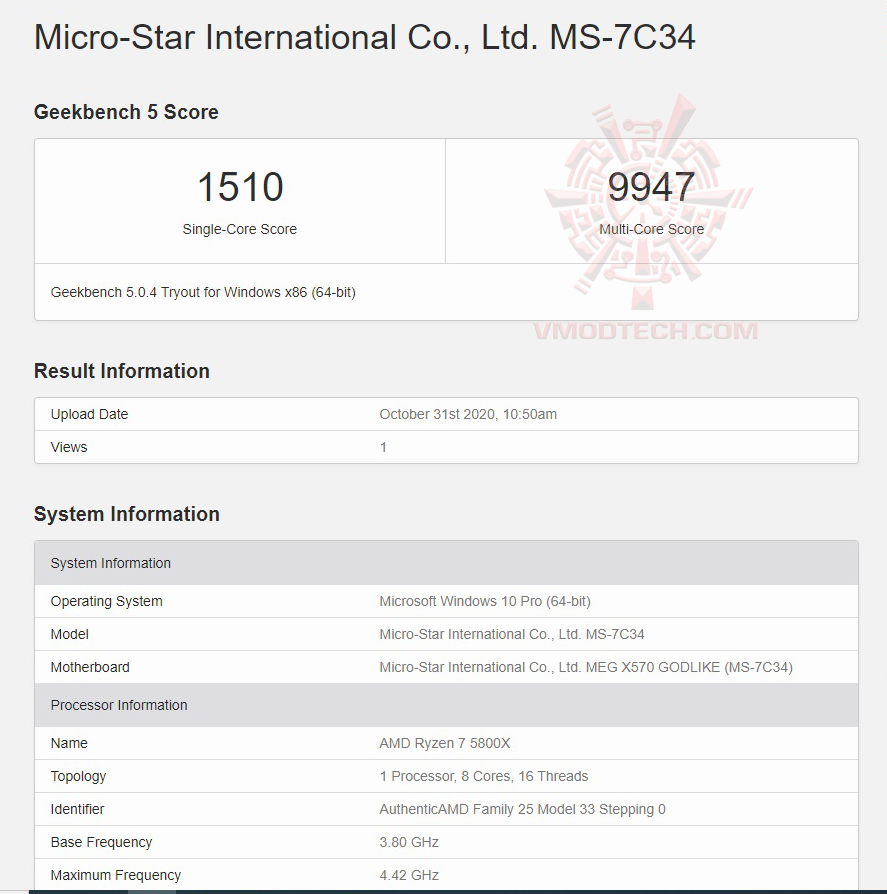Click the Maximum Frequency label
887x894 pixels.
click(x=116, y=876)
